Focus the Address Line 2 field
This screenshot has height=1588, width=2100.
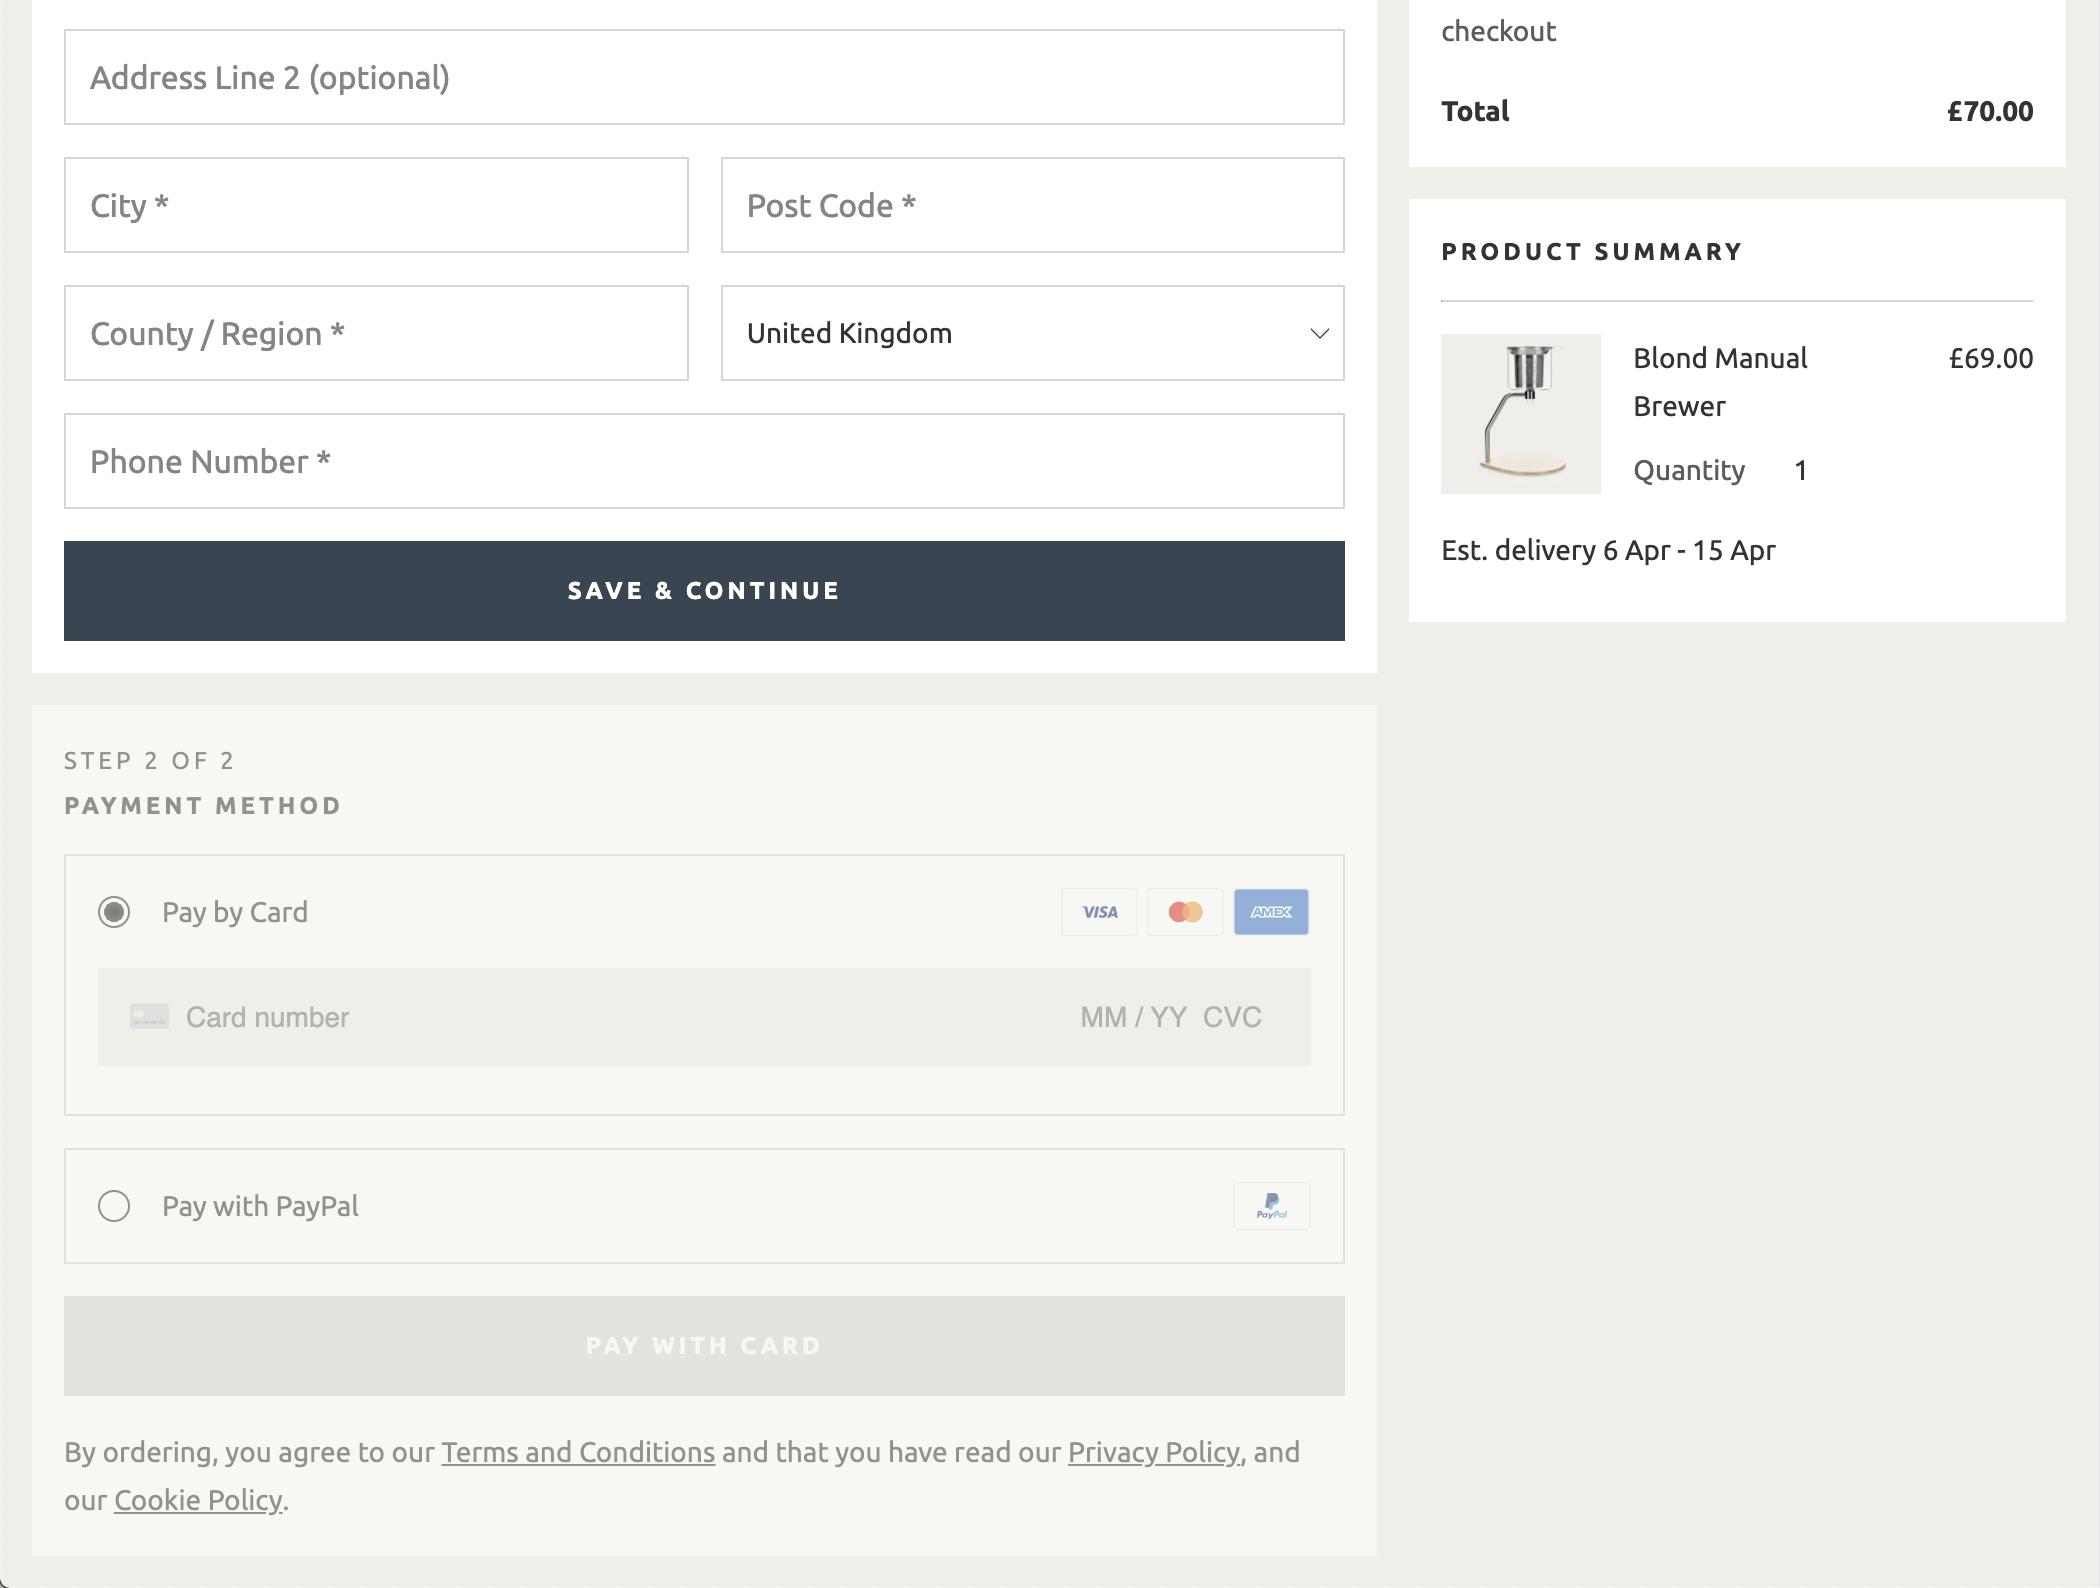[x=704, y=78]
